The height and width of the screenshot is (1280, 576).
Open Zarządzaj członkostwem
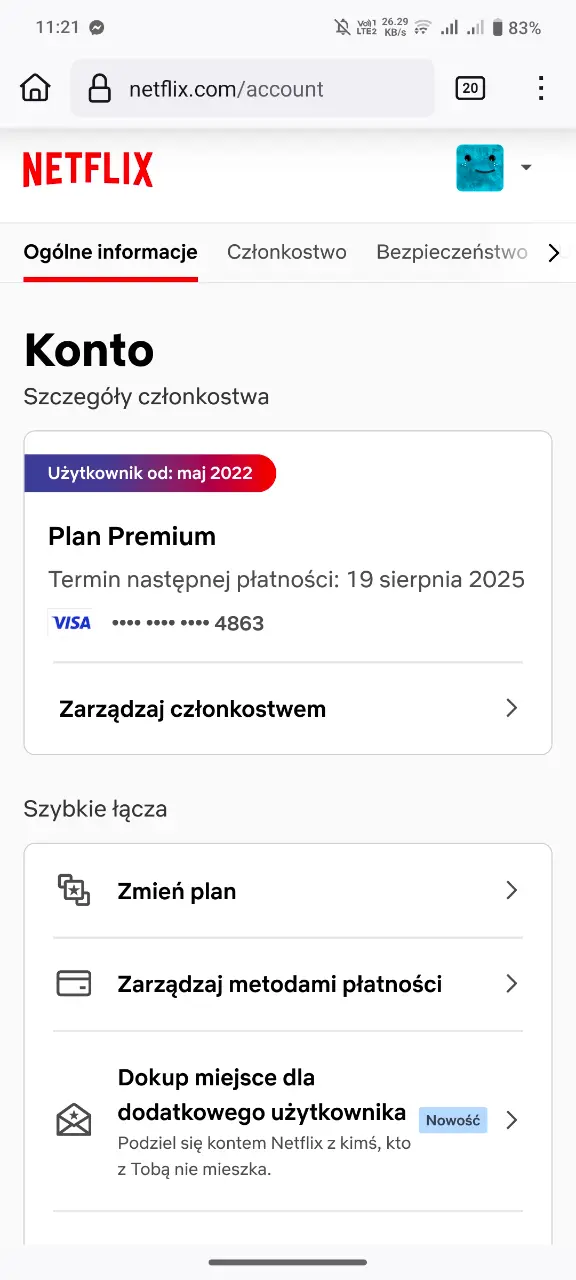[x=288, y=709]
